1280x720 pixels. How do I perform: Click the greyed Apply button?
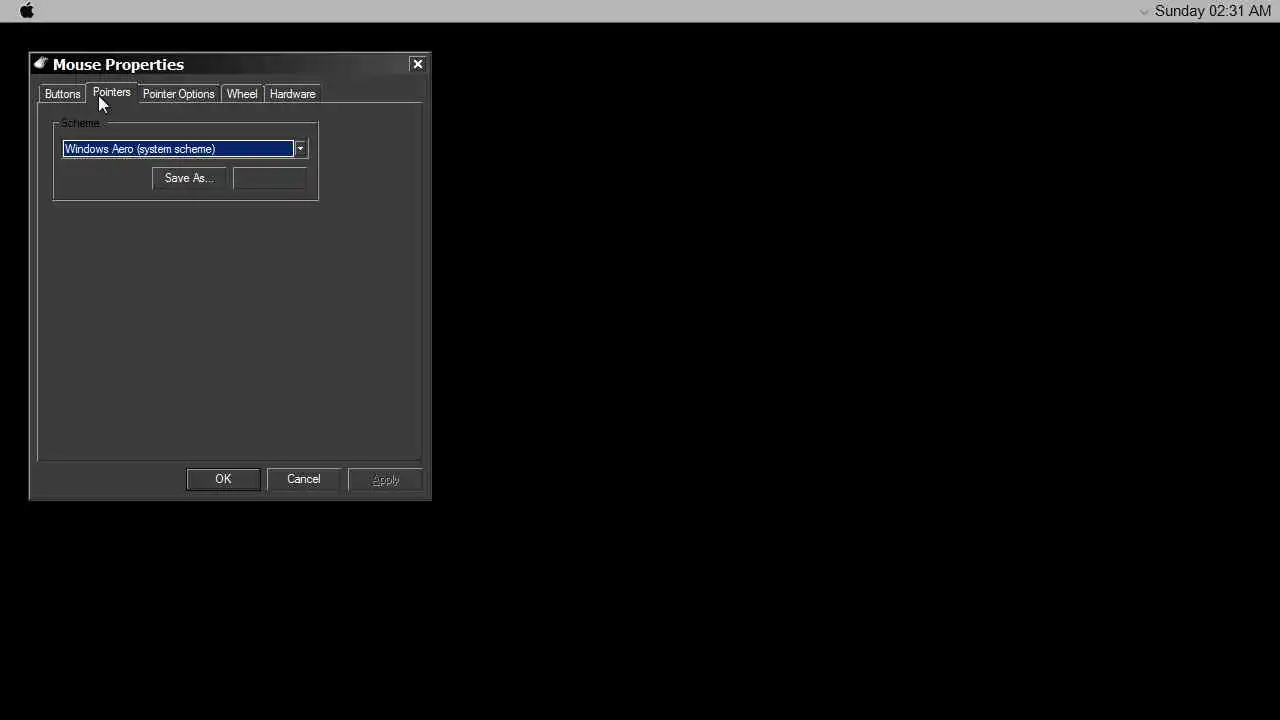(x=385, y=480)
